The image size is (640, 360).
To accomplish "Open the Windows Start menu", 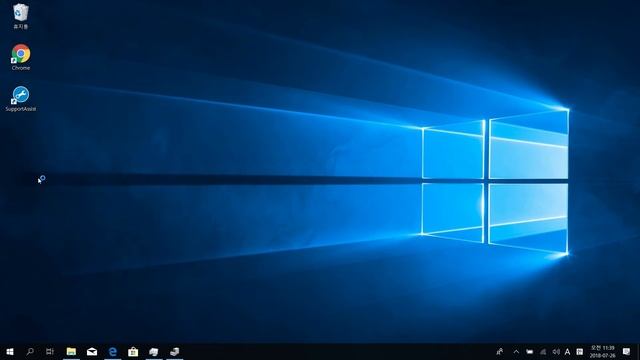I will pos(10,351).
